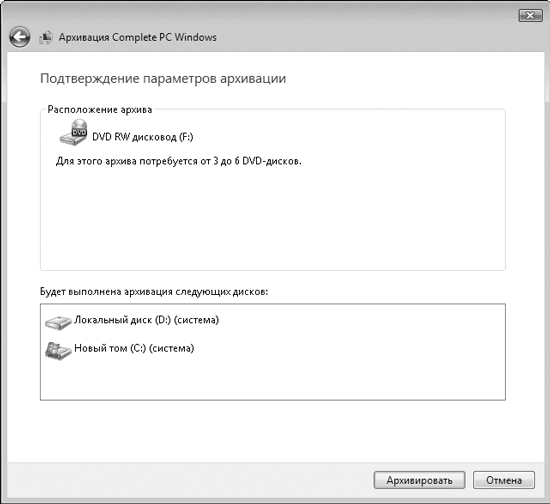
Task: Go back using the round arrow button
Action: [20, 37]
